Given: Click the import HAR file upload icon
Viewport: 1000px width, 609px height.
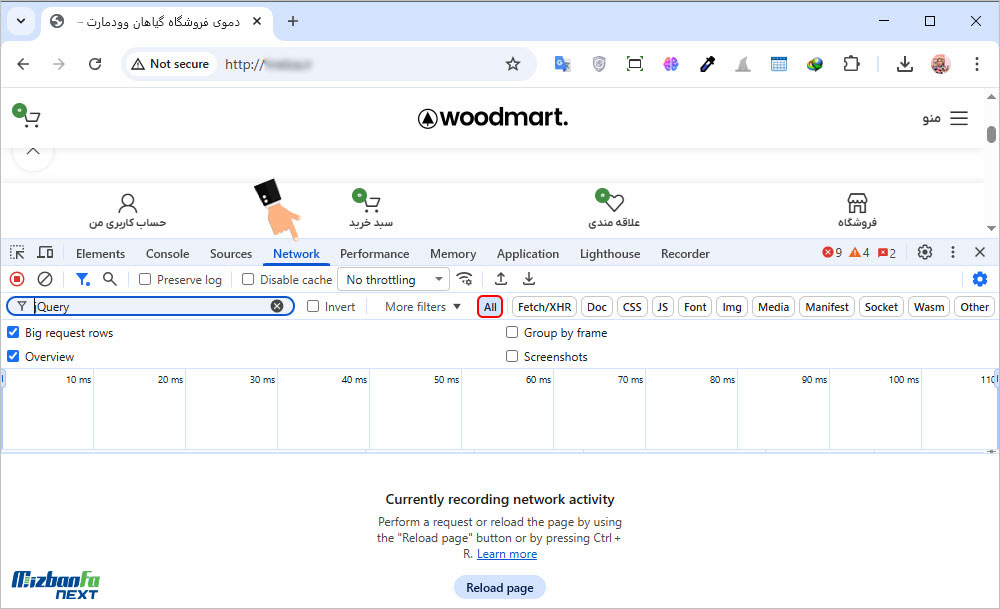Looking at the screenshot, I should tap(501, 280).
